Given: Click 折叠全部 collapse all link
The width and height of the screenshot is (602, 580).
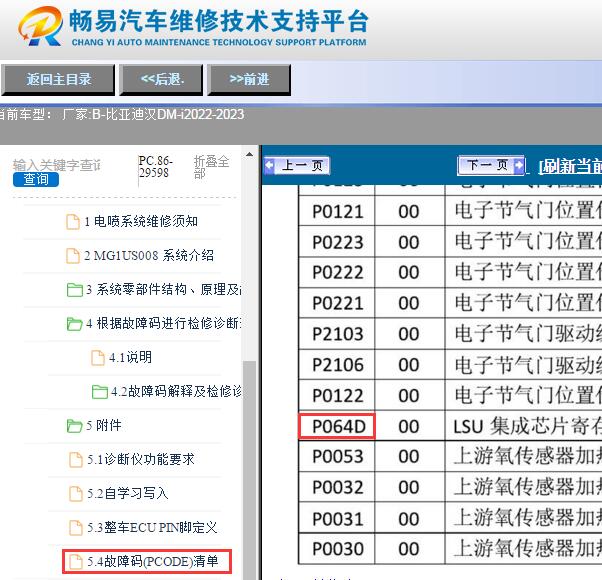Looking at the screenshot, I should [211, 167].
